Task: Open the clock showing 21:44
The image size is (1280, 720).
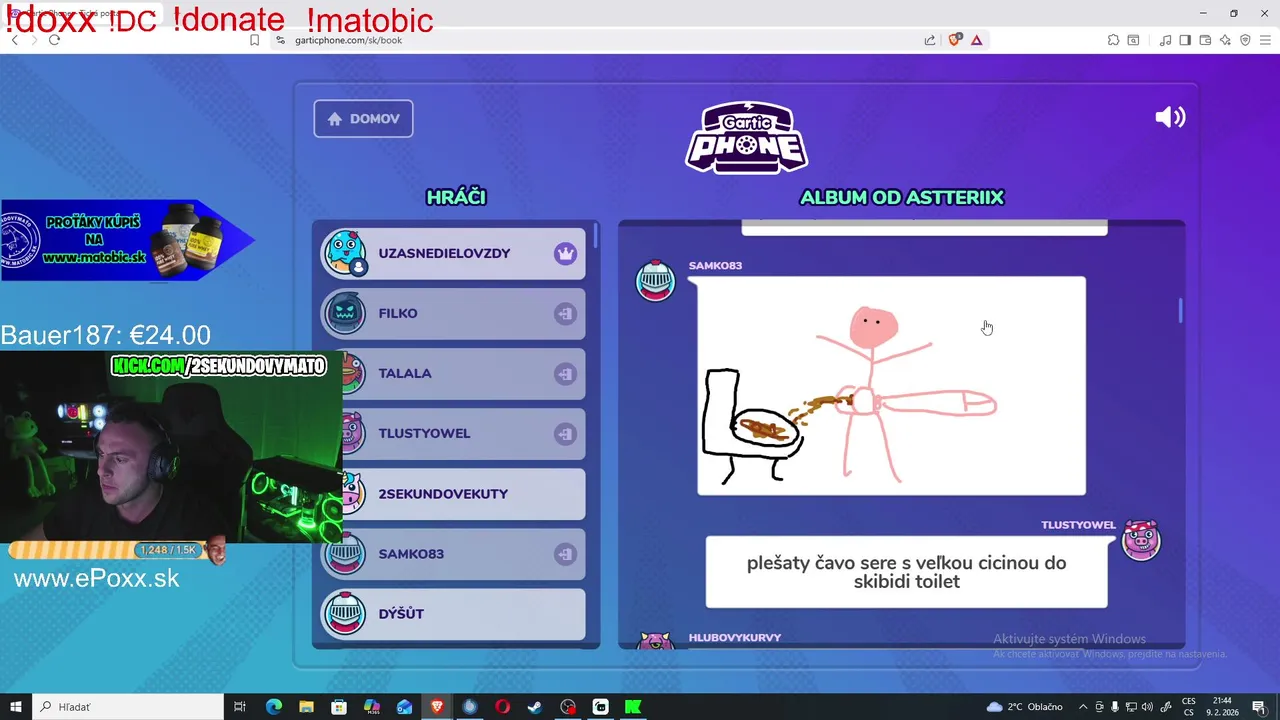Action: click(1222, 707)
